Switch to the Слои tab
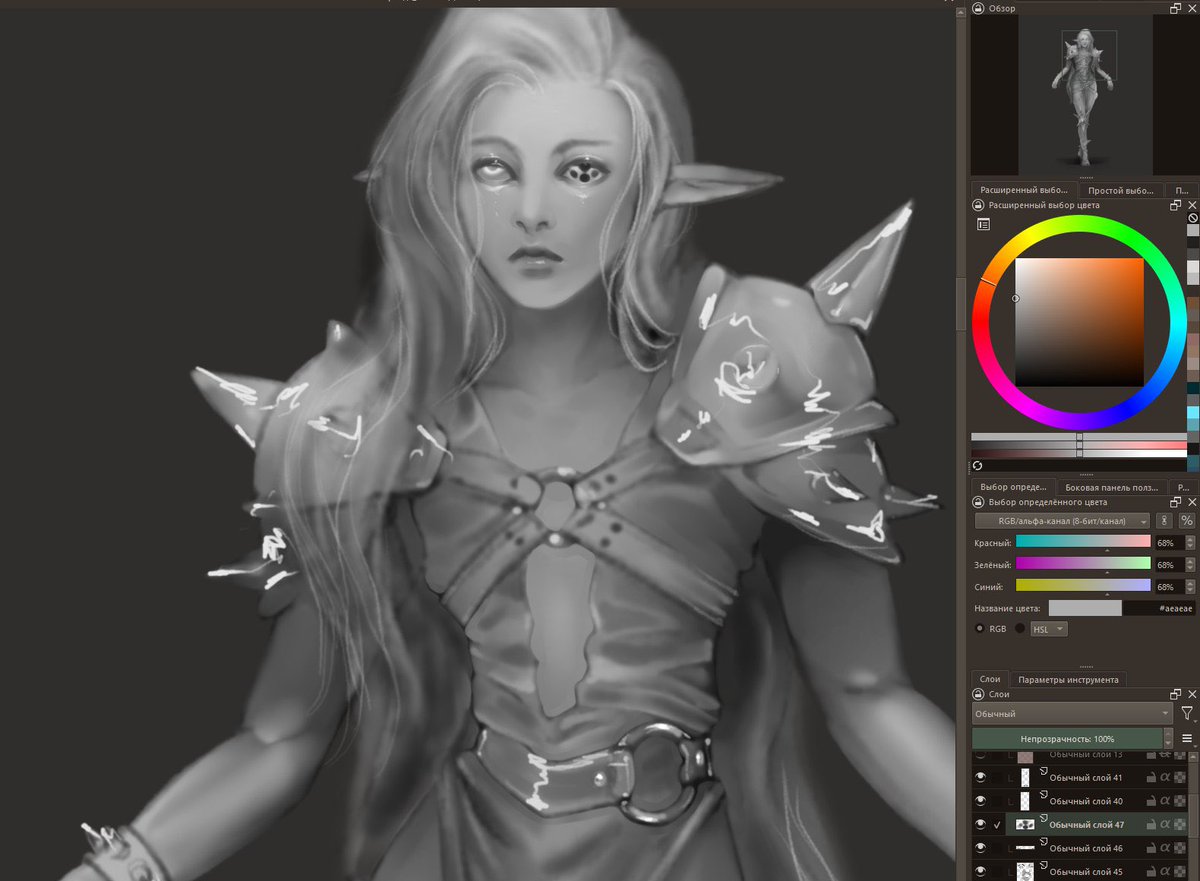Screen dimensions: 1200x881 tap(989, 679)
